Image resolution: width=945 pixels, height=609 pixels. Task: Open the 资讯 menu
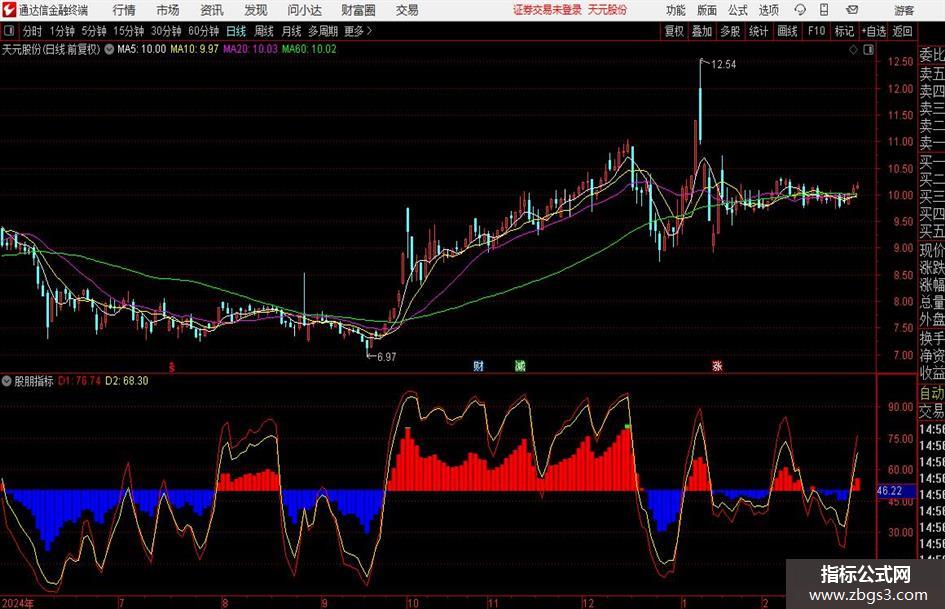coord(212,10)
